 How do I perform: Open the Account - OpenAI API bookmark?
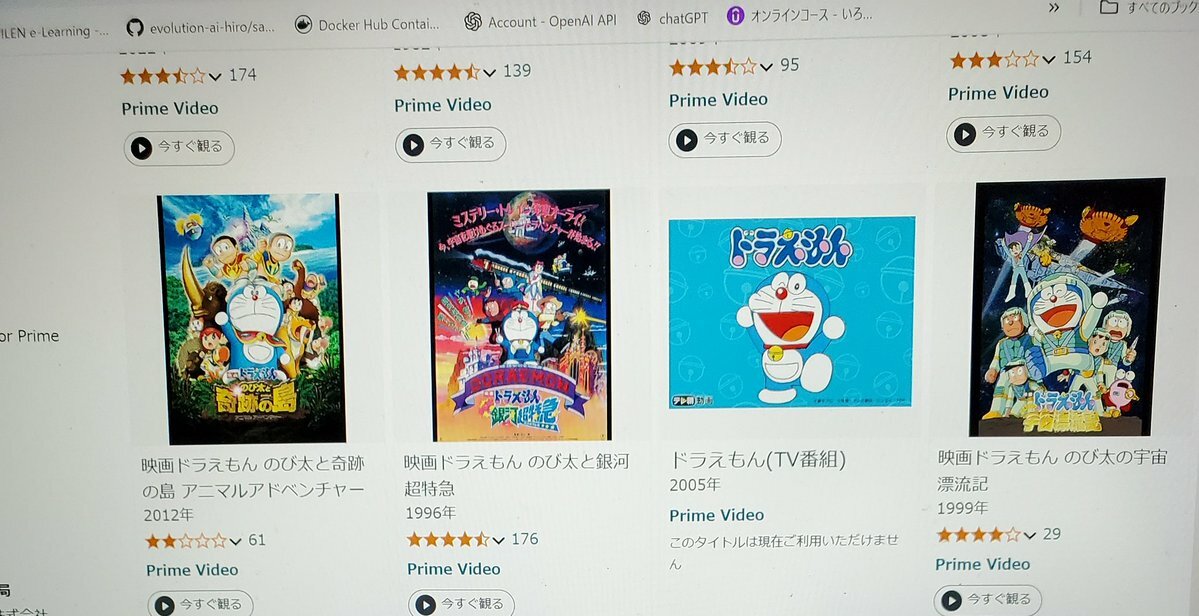point(540,21)
